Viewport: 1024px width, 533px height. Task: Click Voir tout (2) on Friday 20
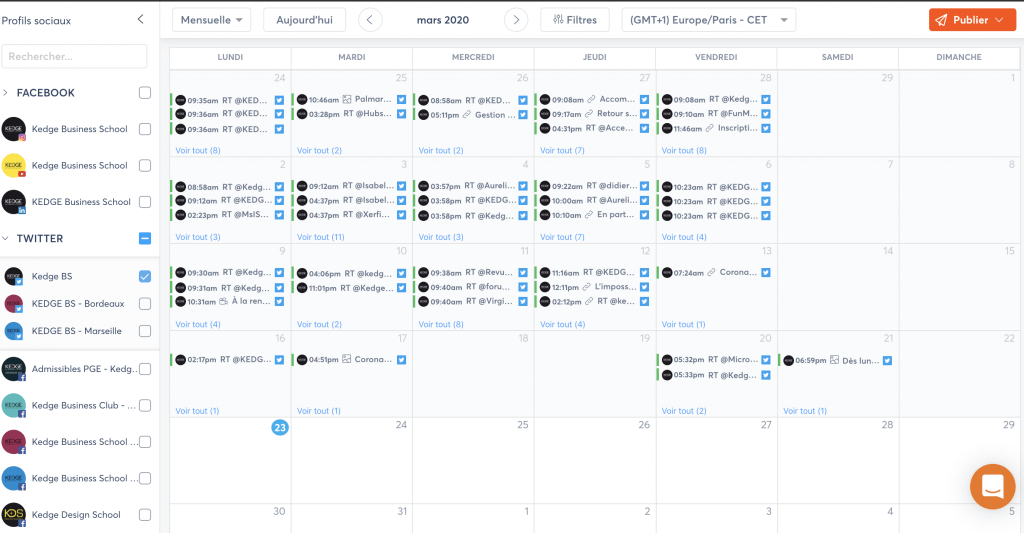[684, 411]
